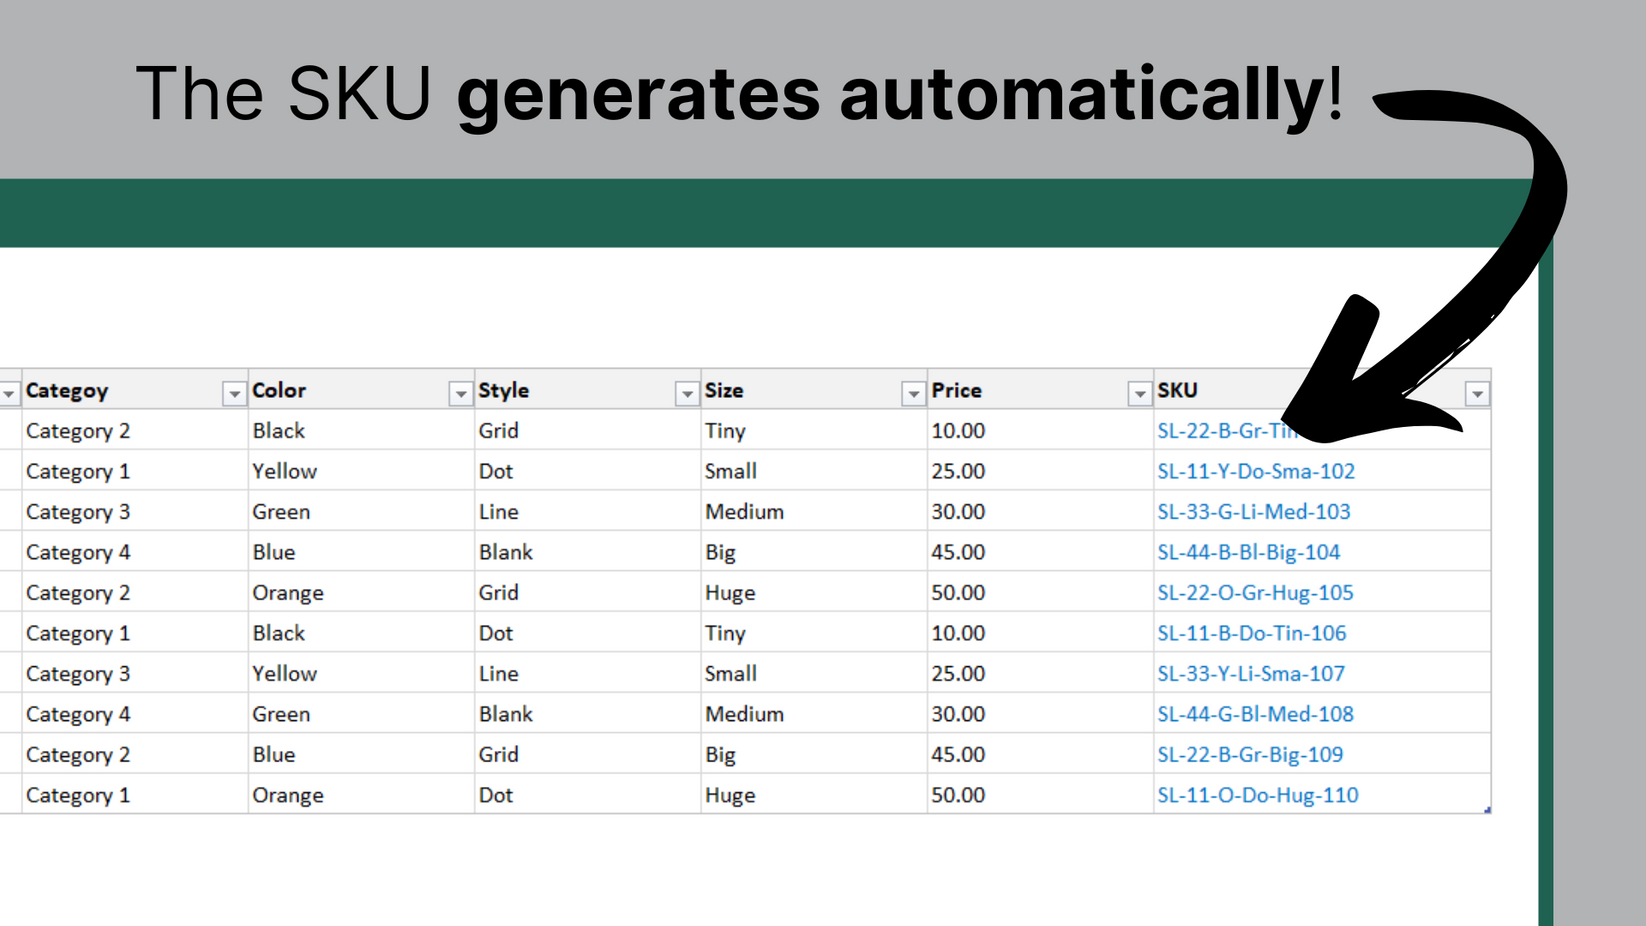Open the SL-11-Y-Do-Sma-102 hyperlink
The image size is (1646, 926).
pyautogui.click(x=1256, y=471)
